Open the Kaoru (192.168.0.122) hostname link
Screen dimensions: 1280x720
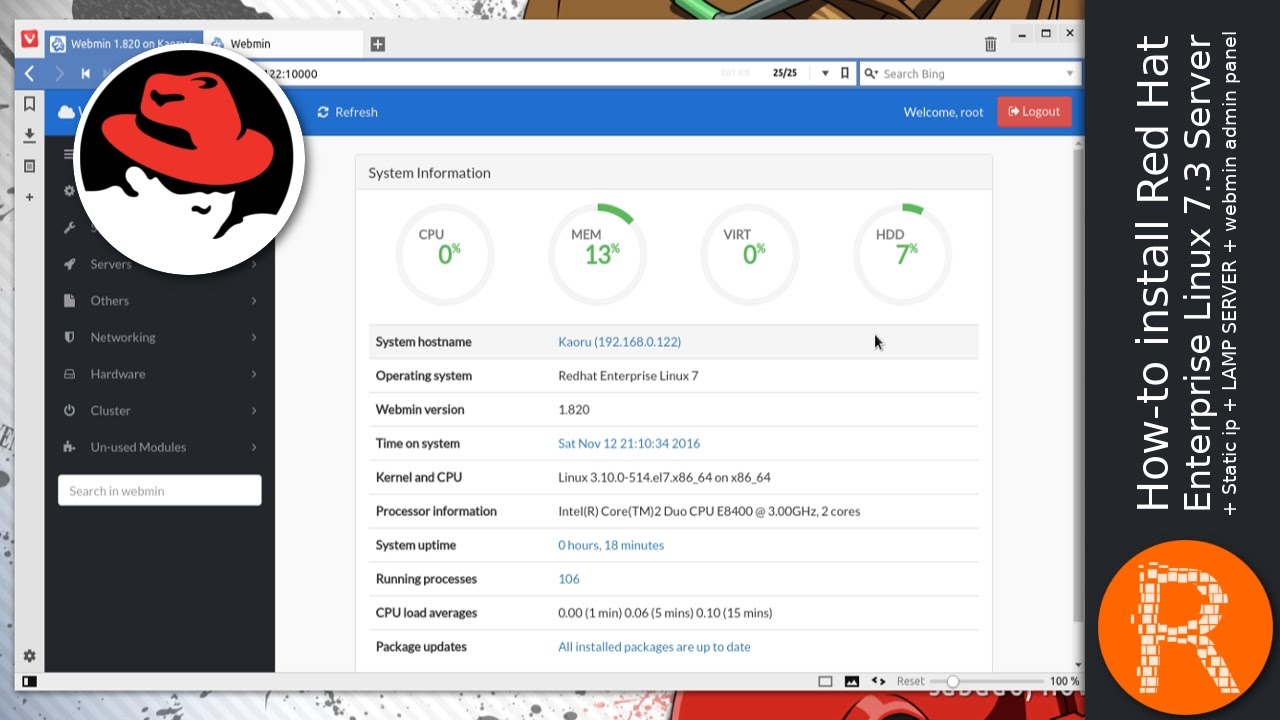click(x=619, y=342)
